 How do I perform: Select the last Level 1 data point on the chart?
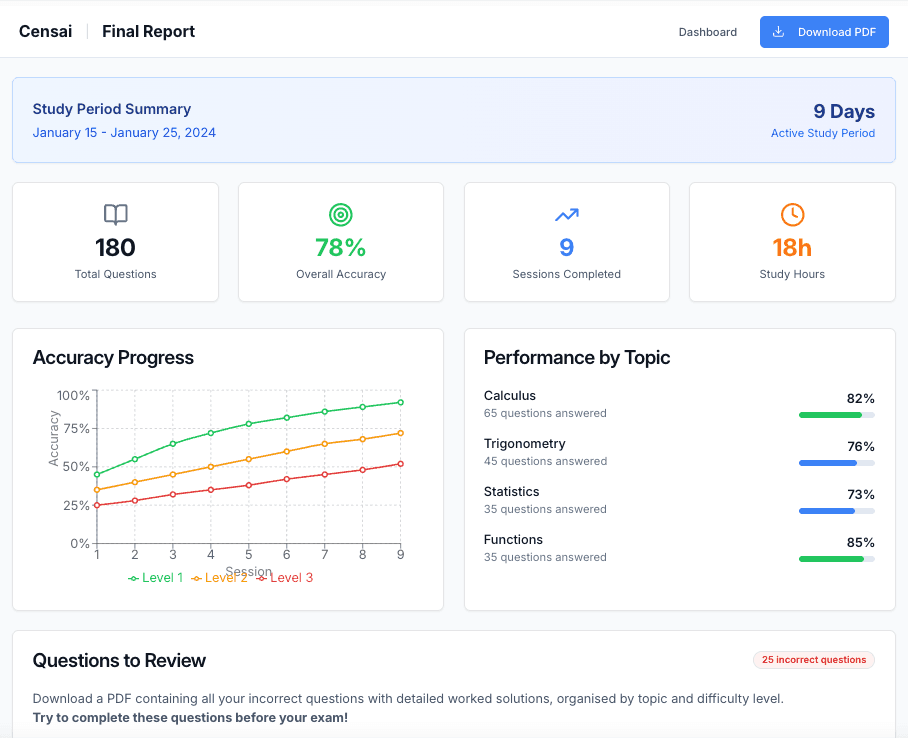click(x=399, y=400)
